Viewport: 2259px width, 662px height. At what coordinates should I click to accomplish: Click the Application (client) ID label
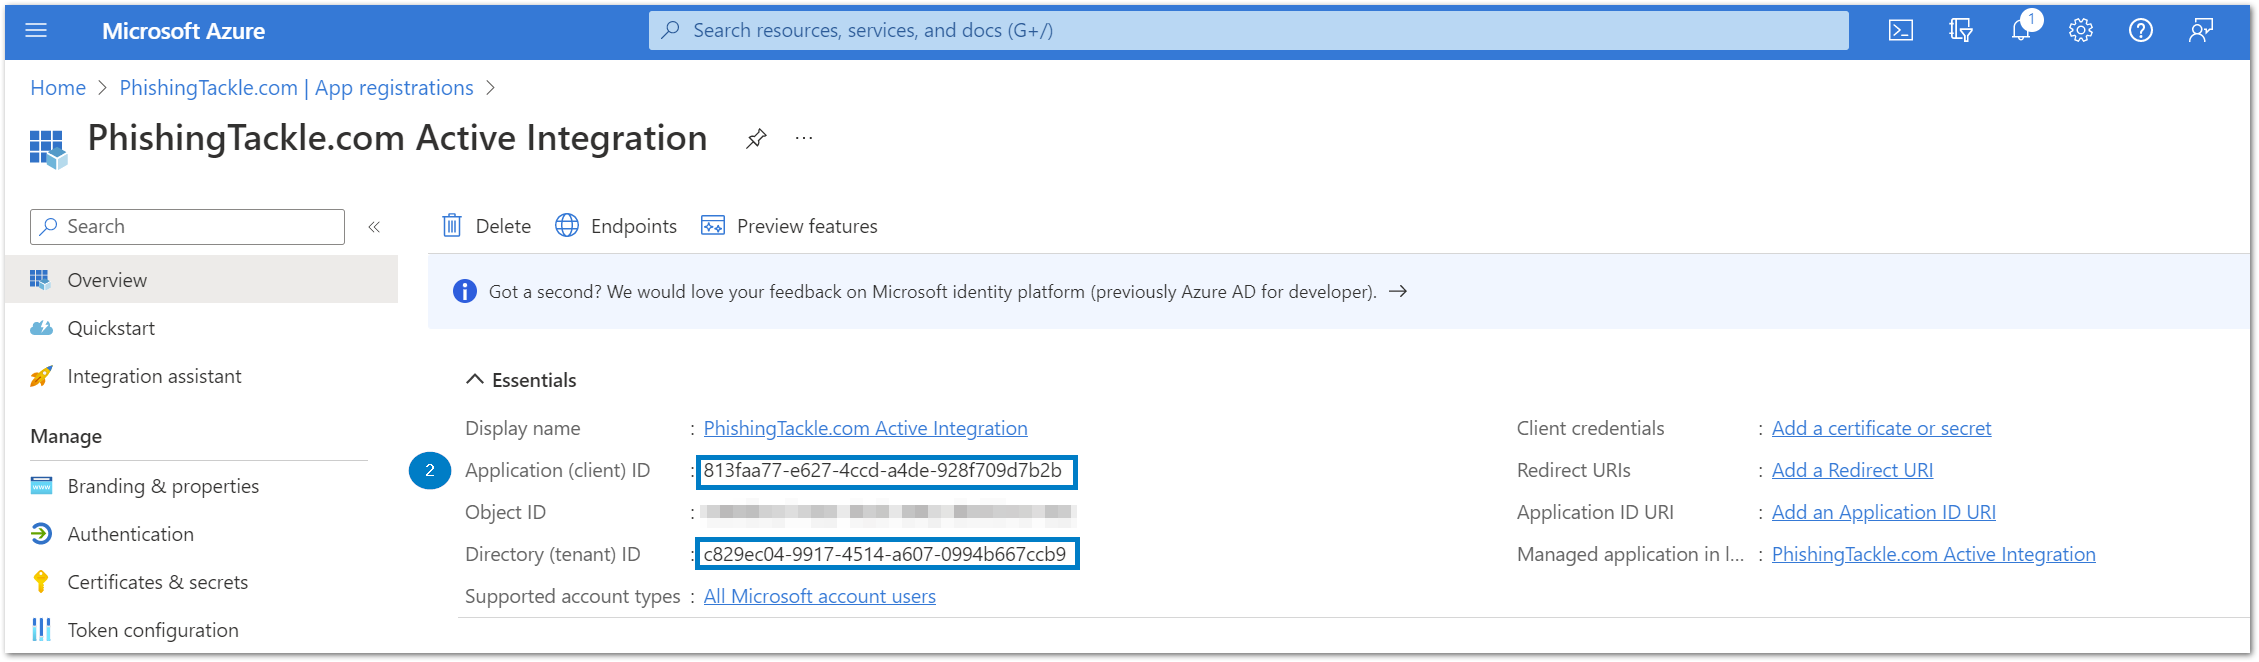click(557, 470)
